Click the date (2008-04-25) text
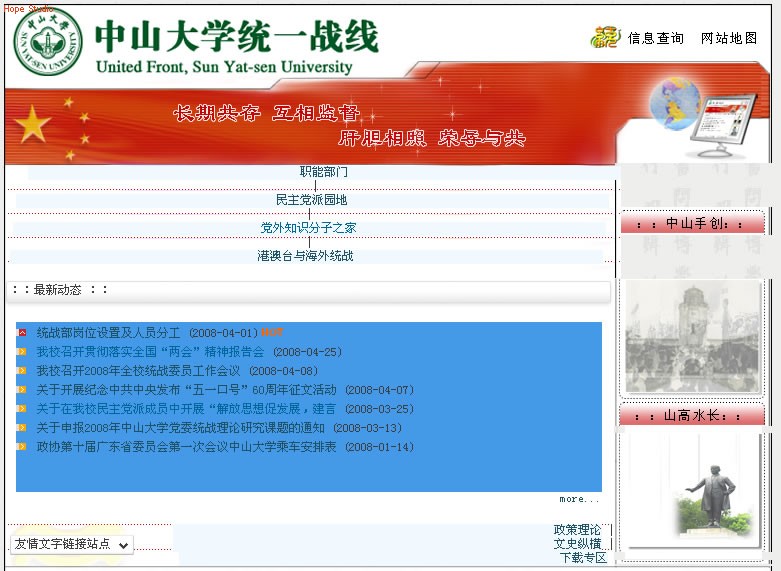The height and width of the screenshot is (571, 781). [x=307, y=352]
